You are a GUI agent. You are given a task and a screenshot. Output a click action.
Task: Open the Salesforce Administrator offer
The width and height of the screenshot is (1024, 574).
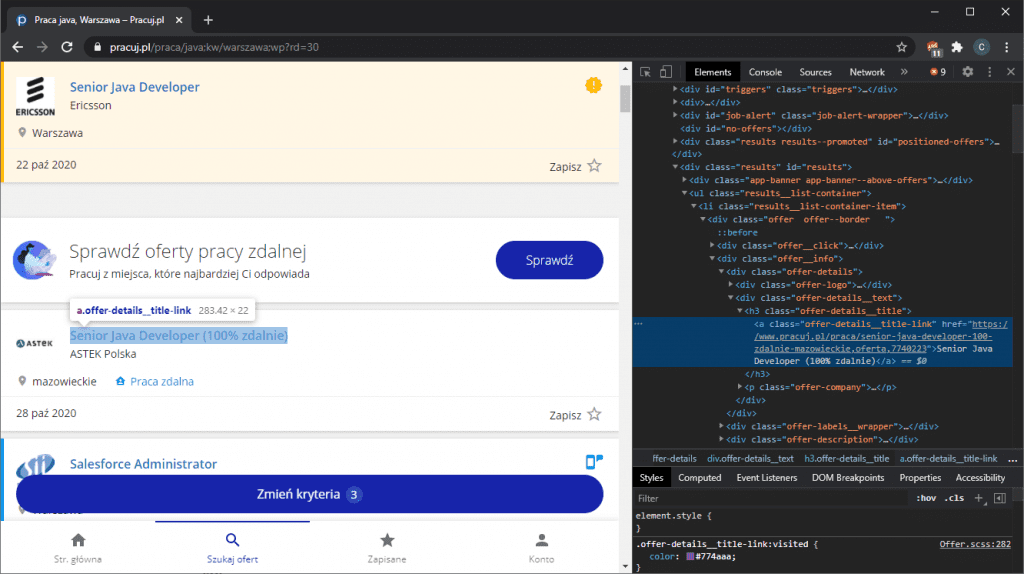(x=143, y=464)
